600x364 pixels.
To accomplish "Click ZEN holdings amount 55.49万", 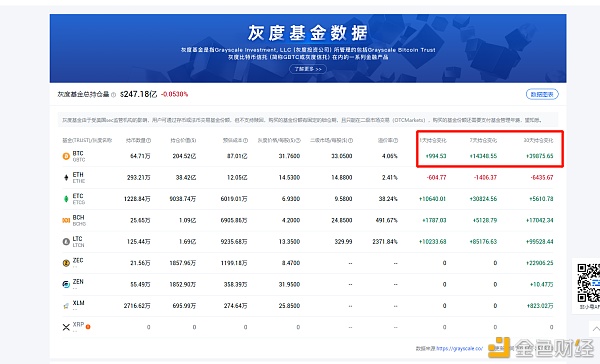I will tap(140, 284).
